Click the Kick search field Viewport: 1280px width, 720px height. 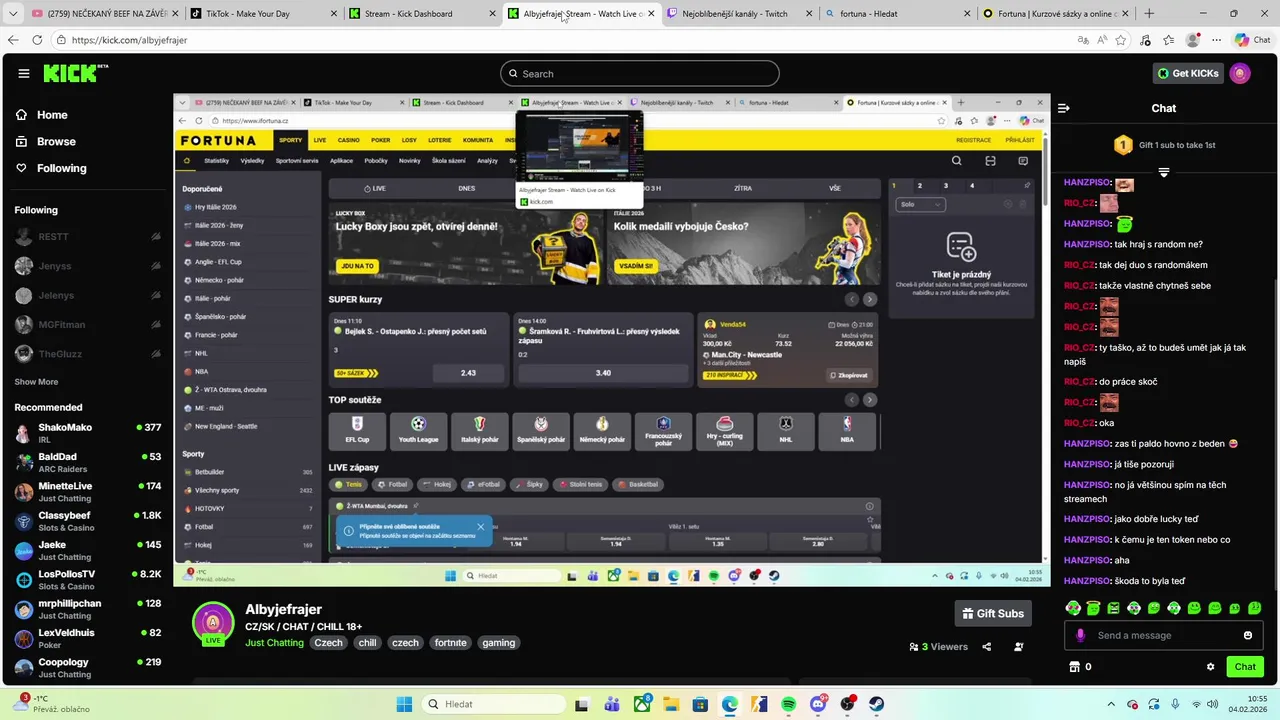click(640, 73)
